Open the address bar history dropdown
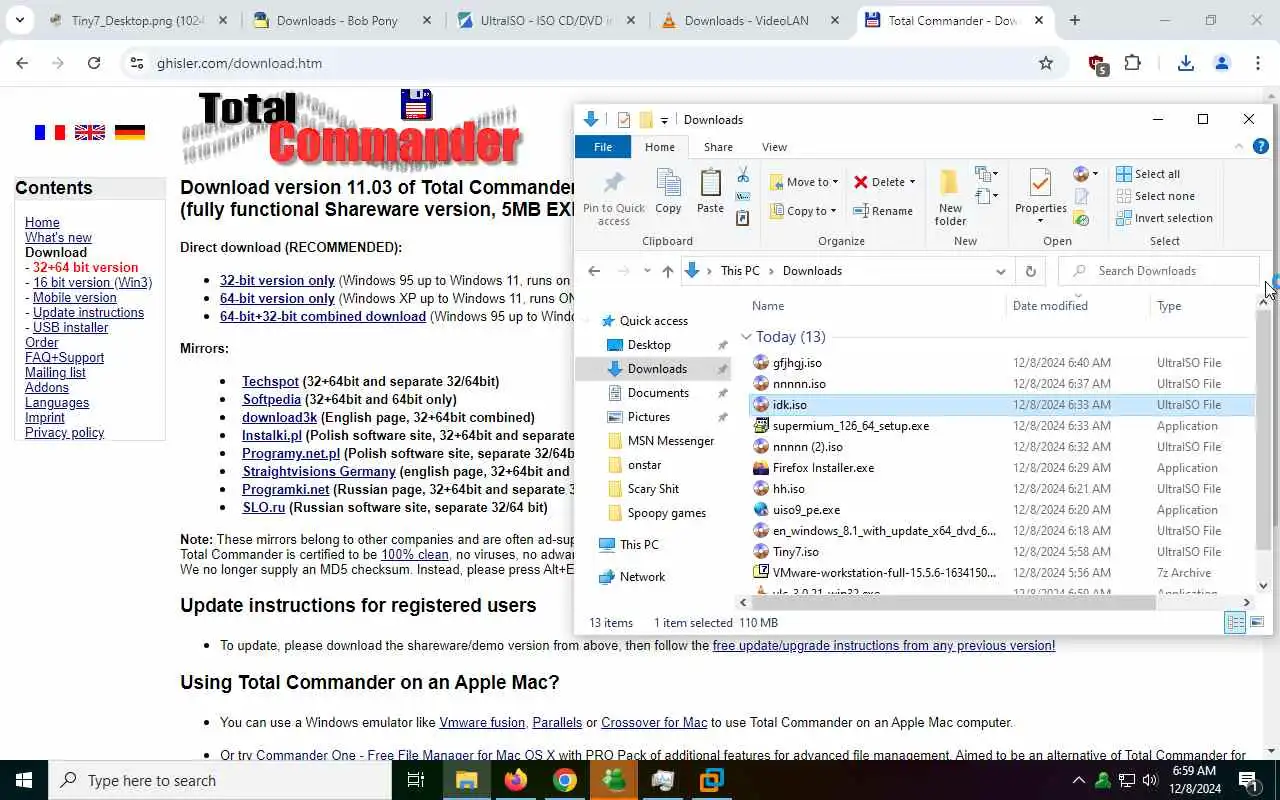The height and width of the screenshot is (800, 1280). point(1000,271)
